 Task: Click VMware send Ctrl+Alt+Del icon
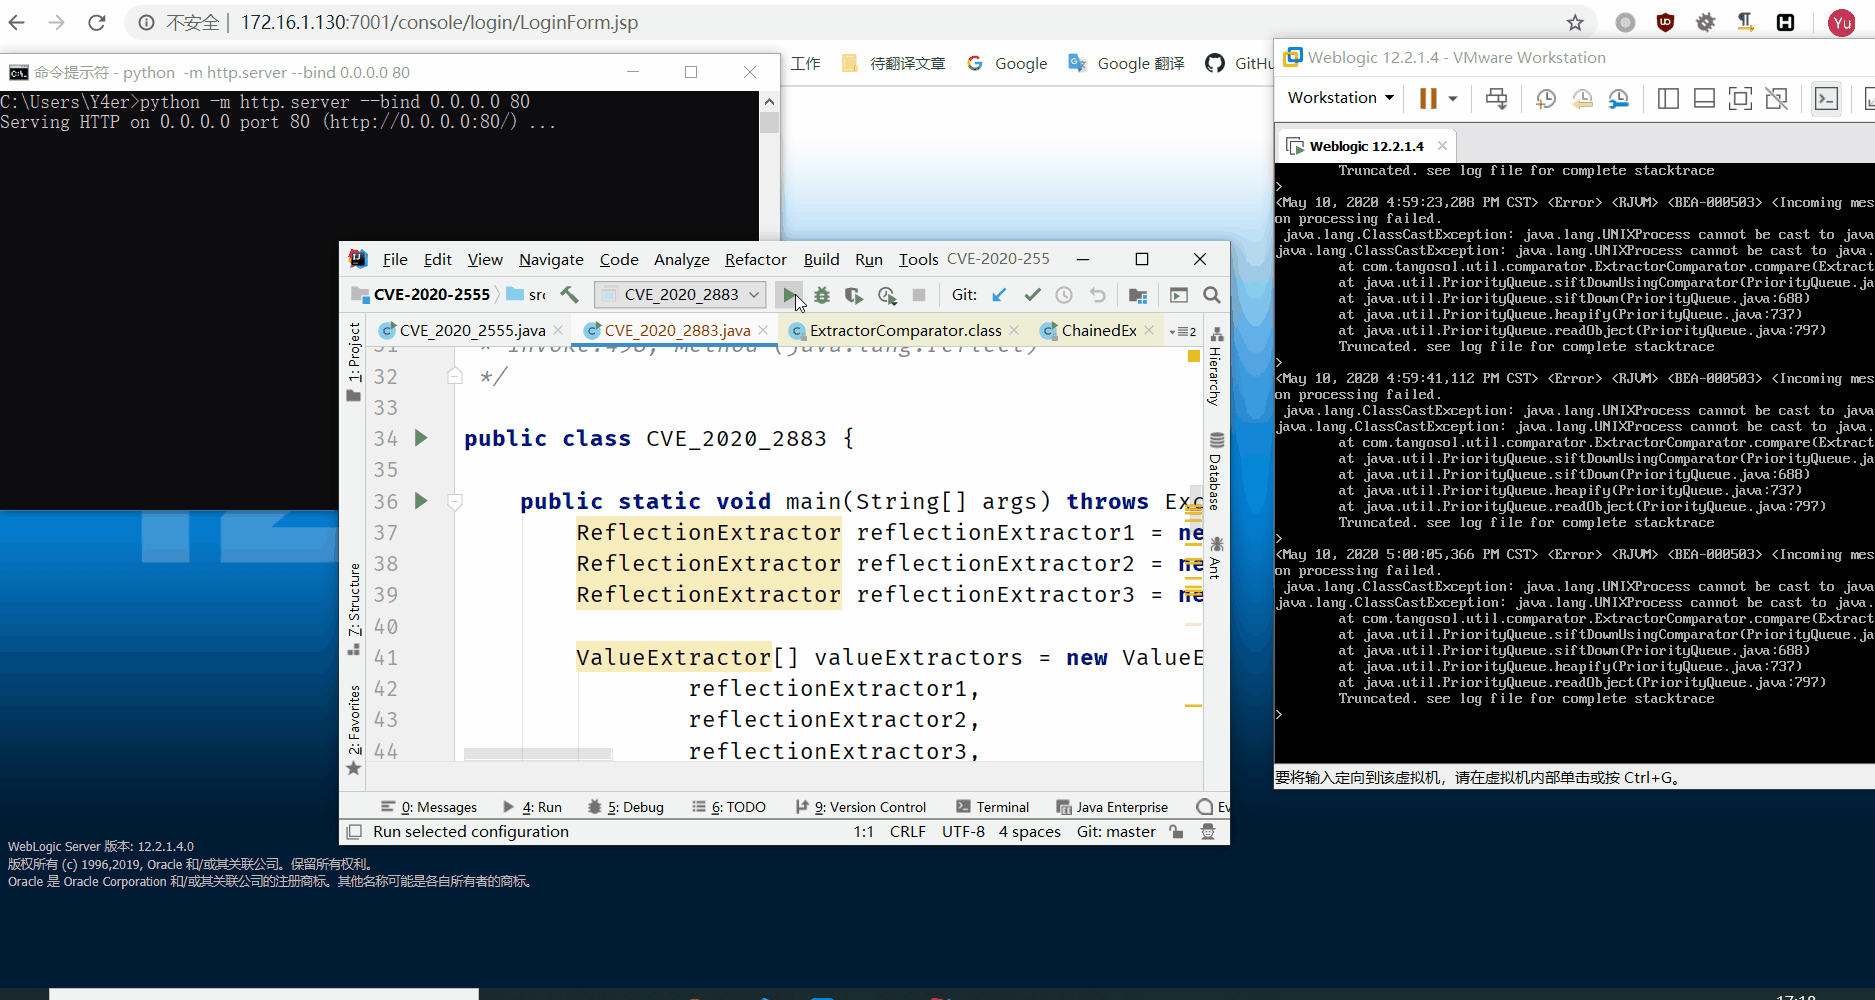(x=1496, y=98)
